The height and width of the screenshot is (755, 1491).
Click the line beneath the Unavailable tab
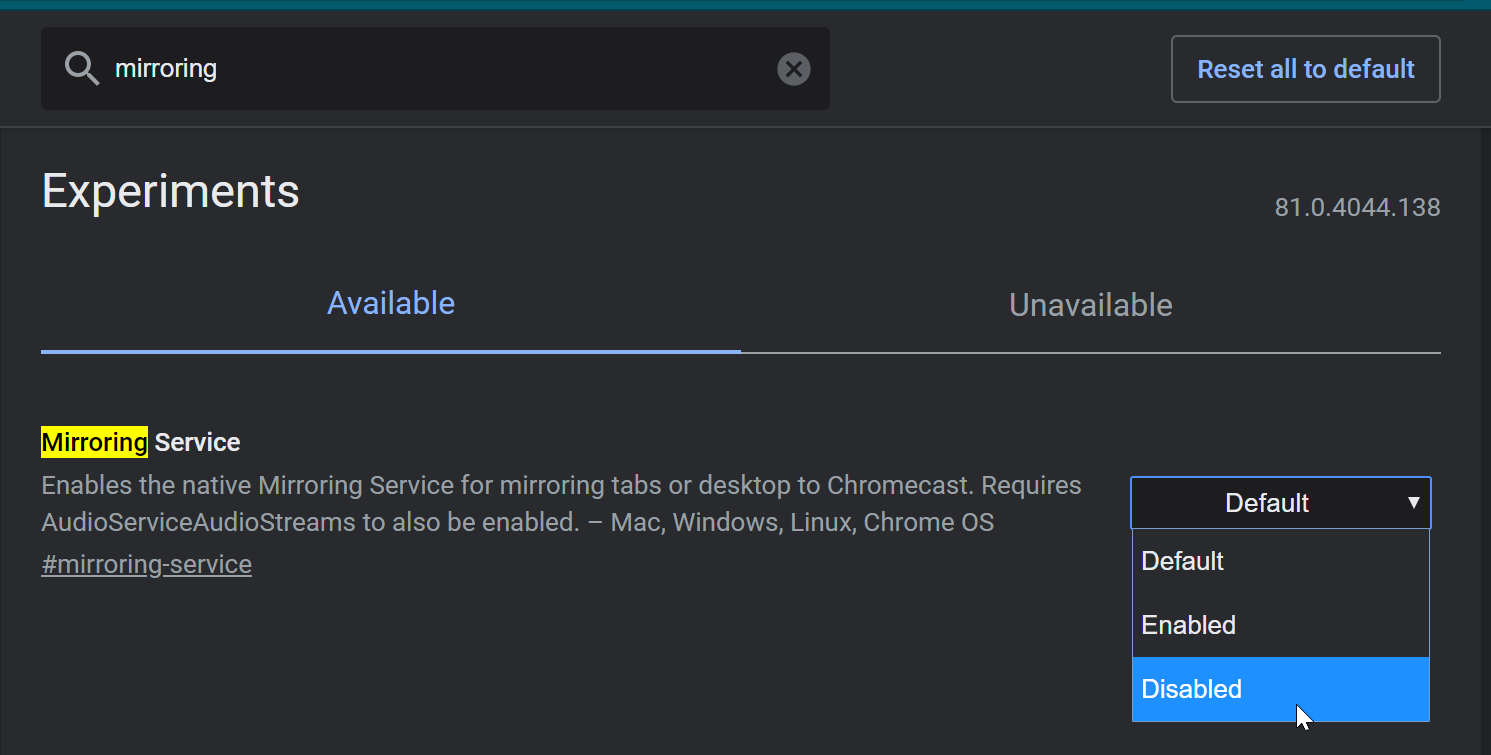(x=1090, y=353)
